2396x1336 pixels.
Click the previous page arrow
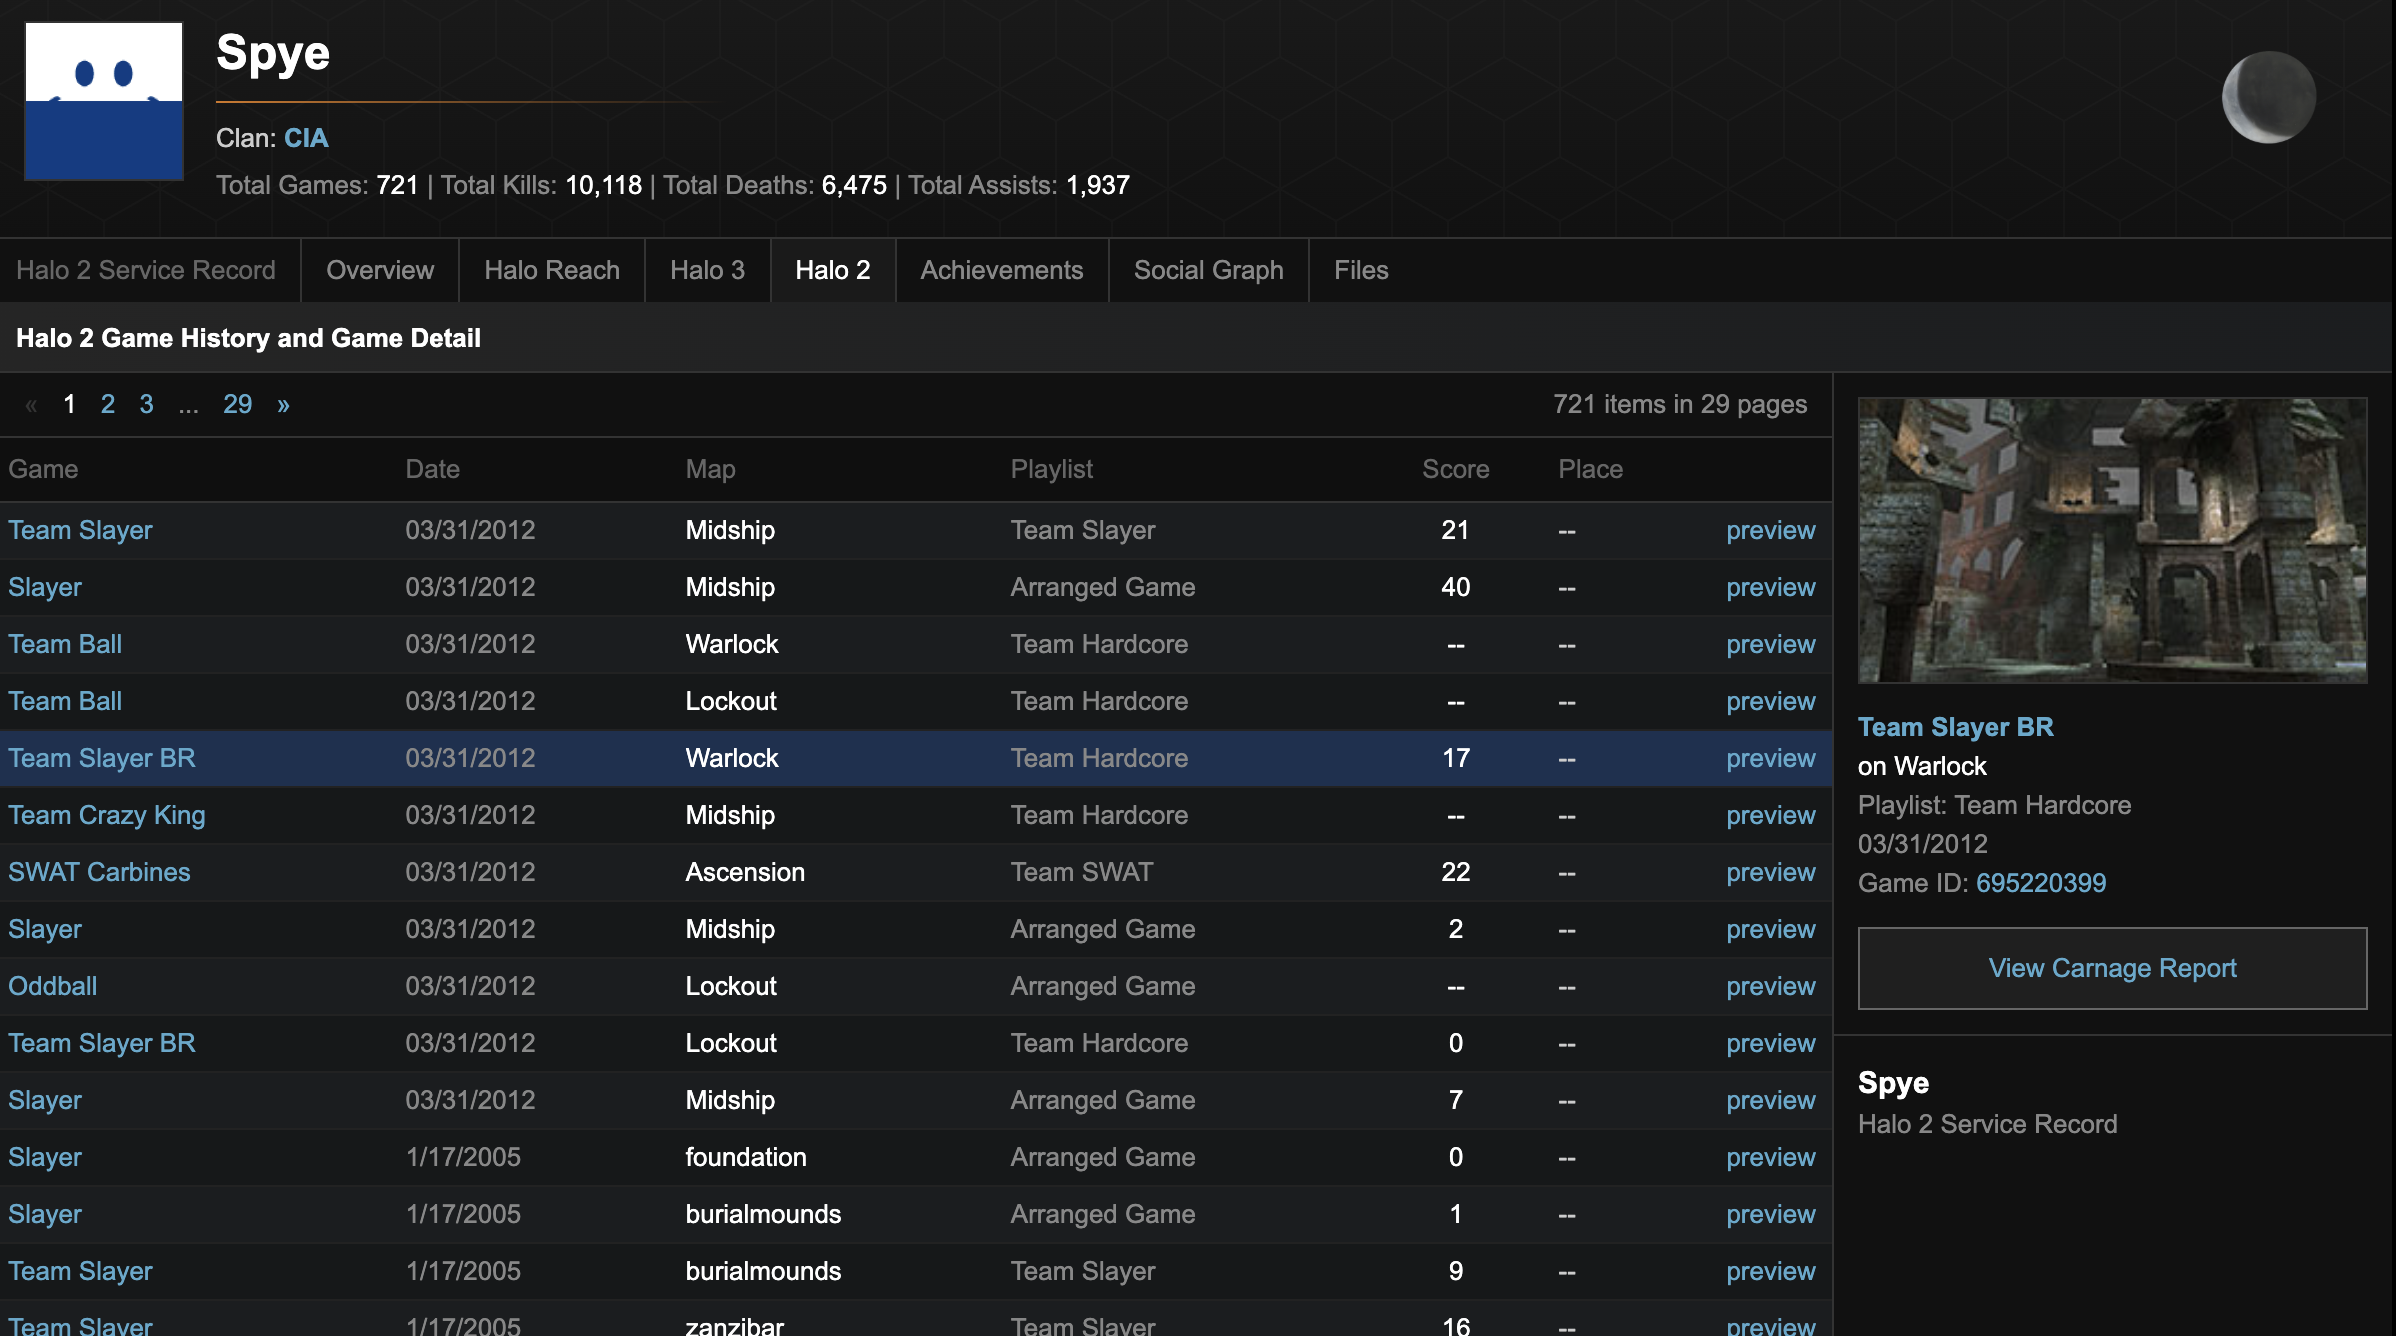31,404
